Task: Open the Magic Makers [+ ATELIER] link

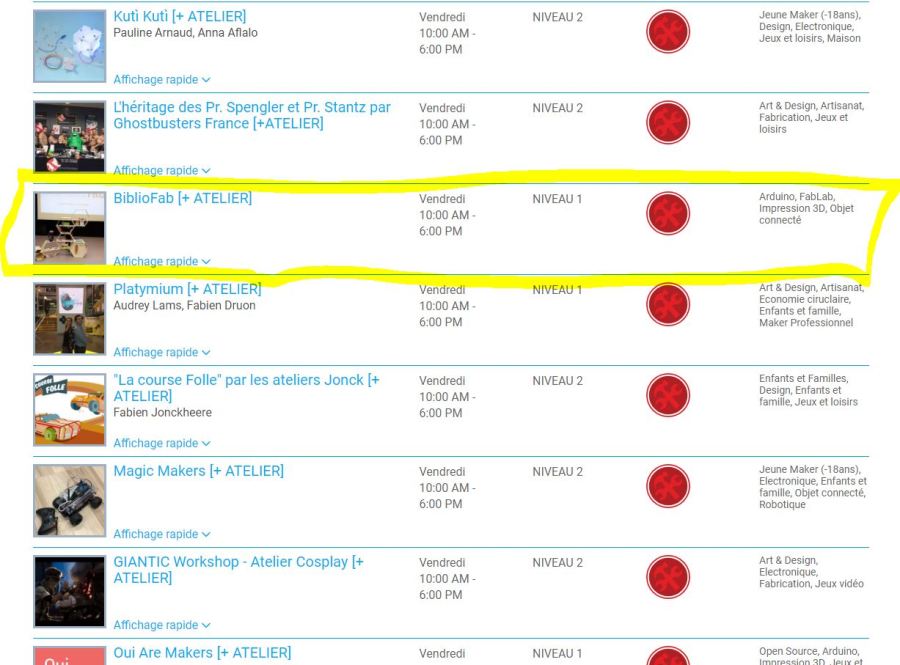Action: coord(198,471)
